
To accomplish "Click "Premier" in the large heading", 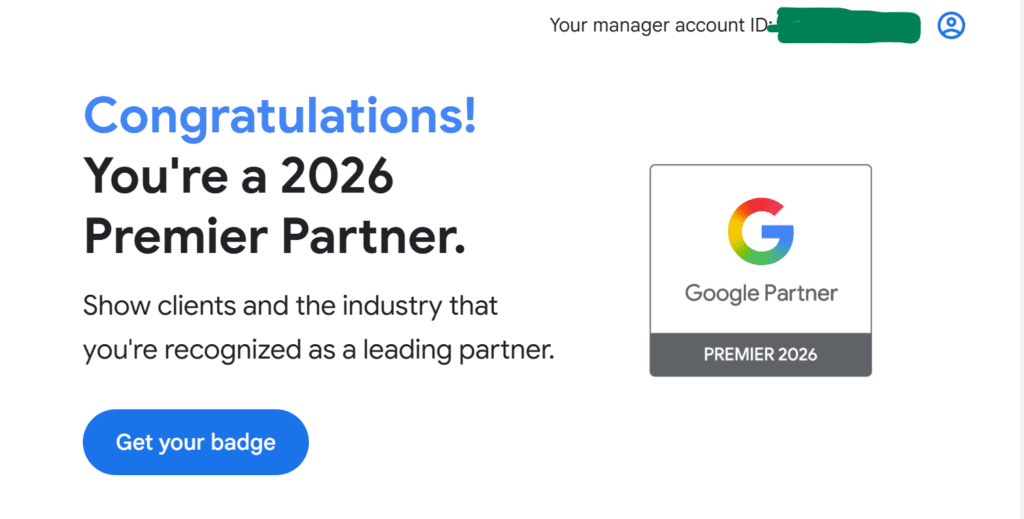I will point(174,236).
